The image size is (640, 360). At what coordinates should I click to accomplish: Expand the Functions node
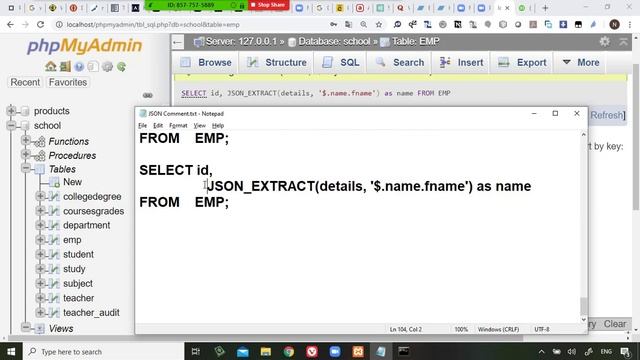(26, 140)
